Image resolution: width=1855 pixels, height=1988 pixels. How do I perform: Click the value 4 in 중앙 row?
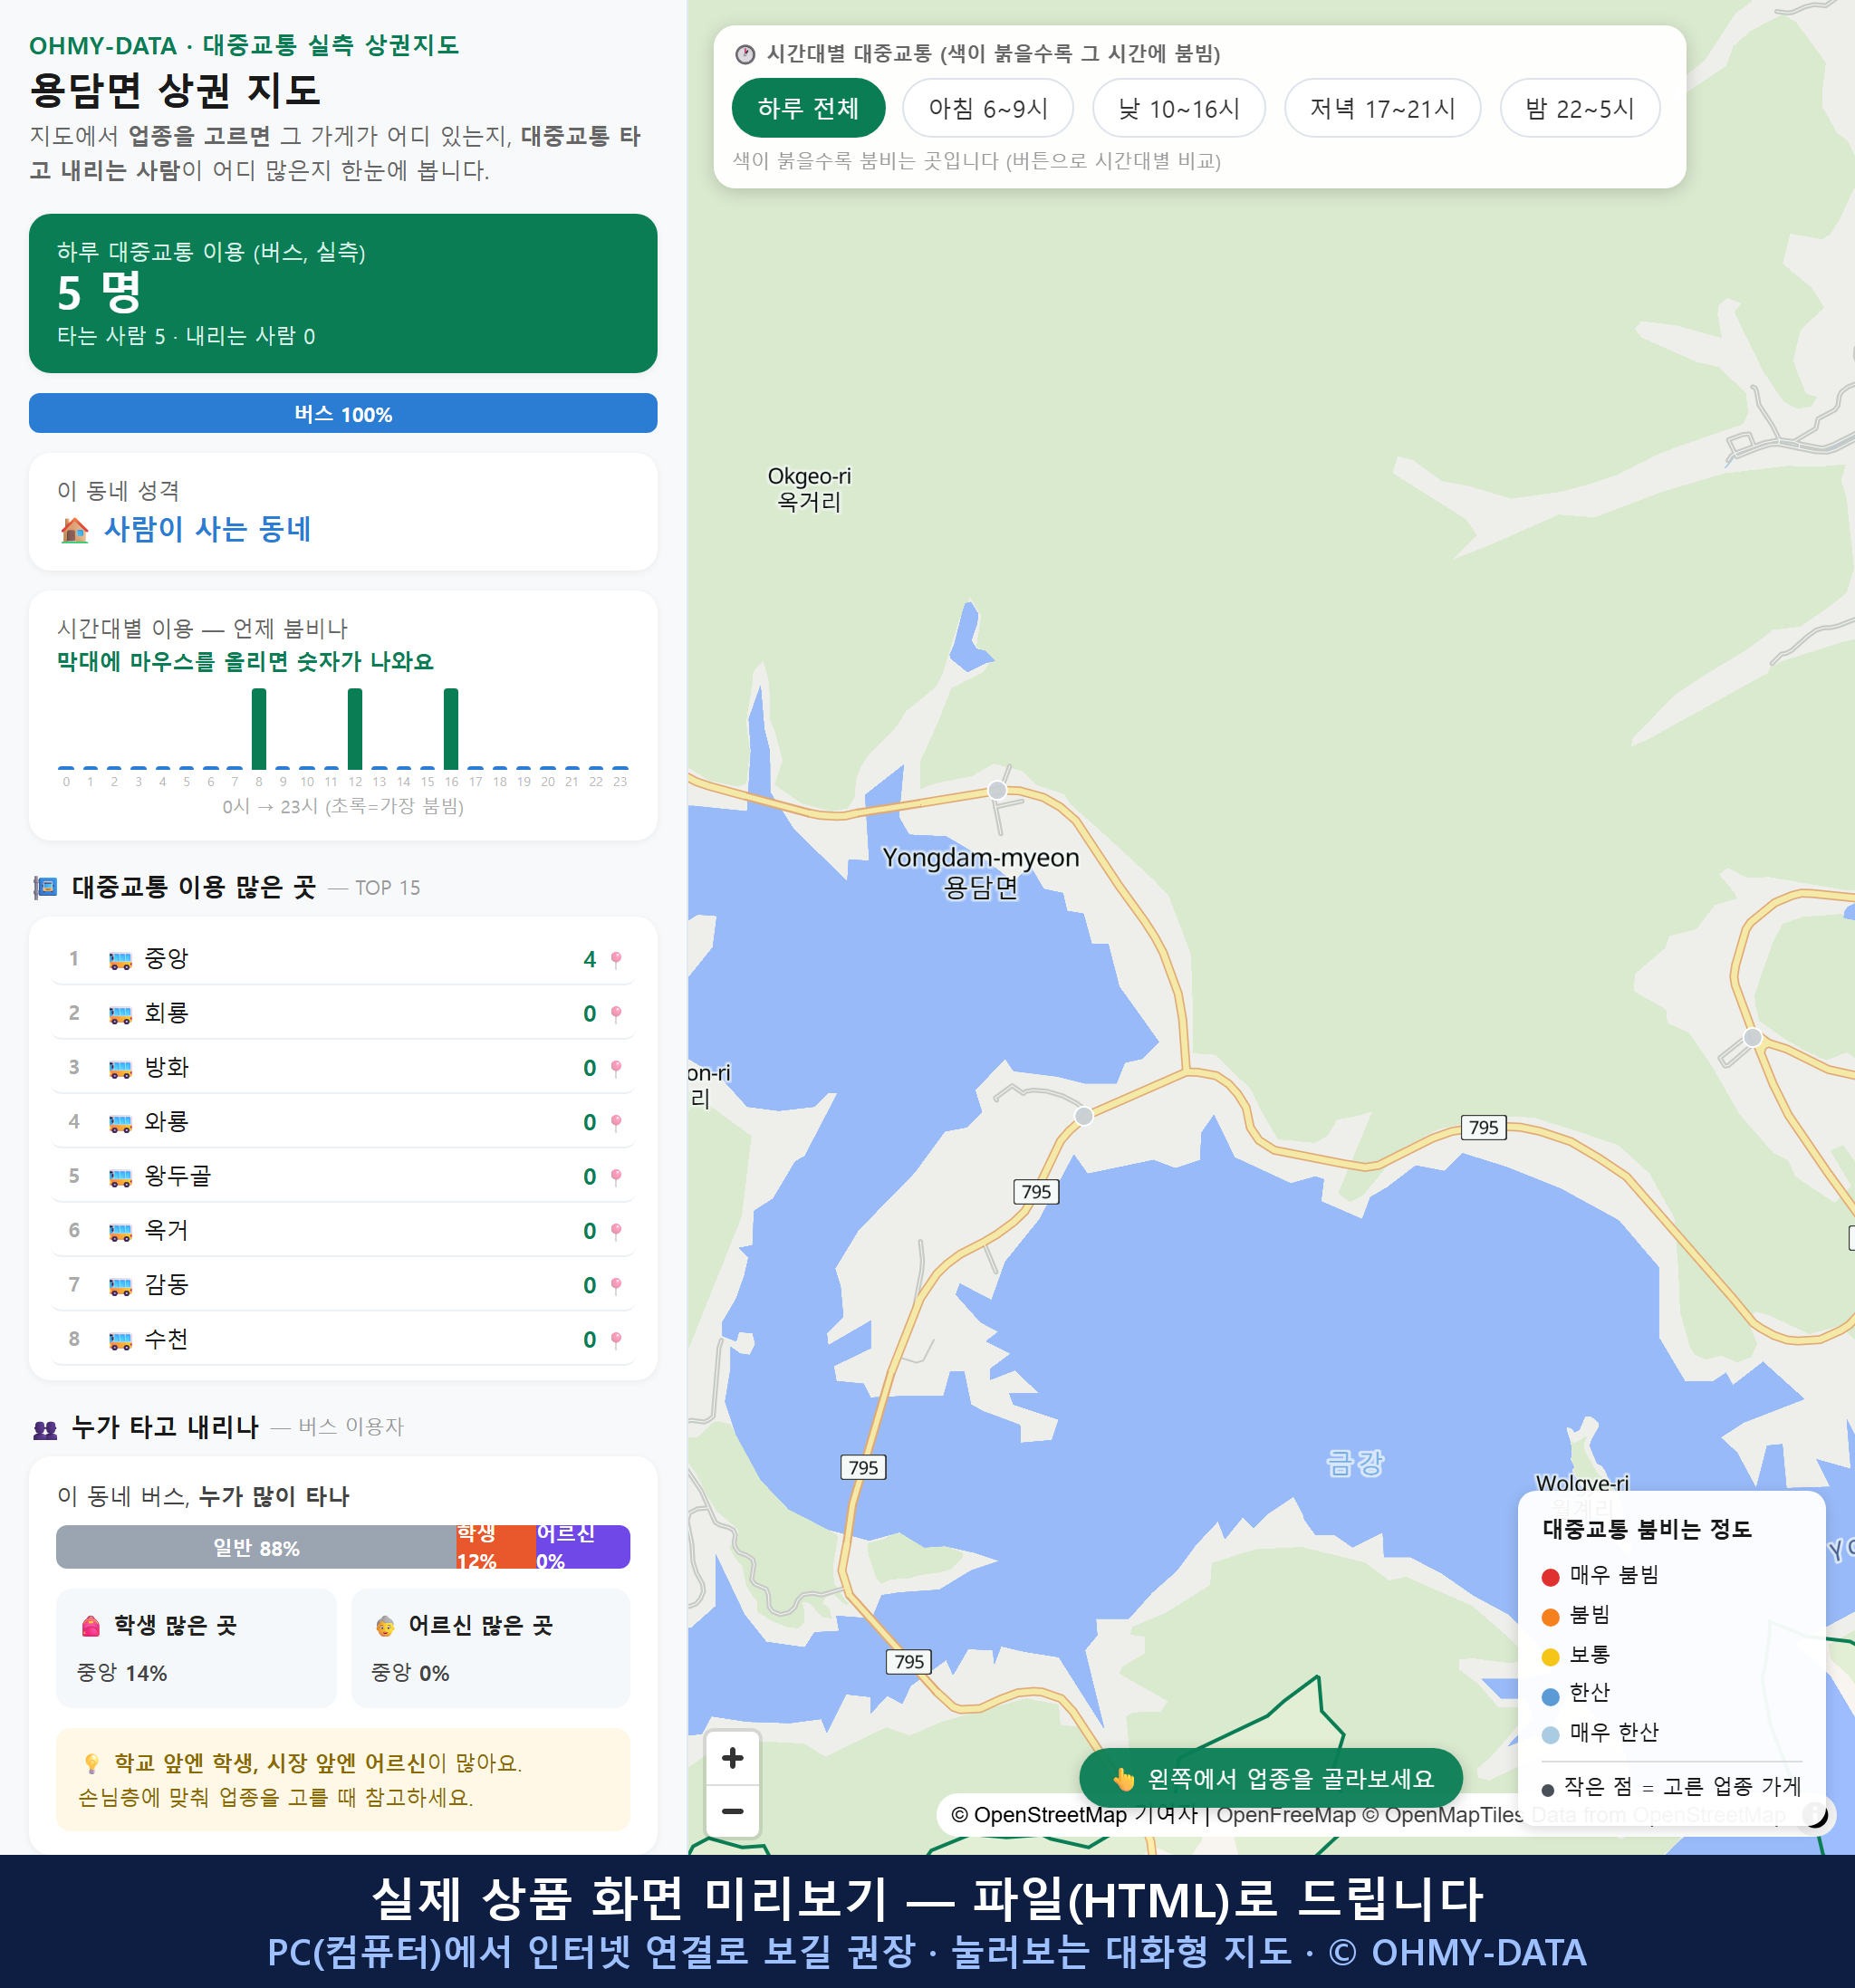pyautogui.click(x=590, y=959)
